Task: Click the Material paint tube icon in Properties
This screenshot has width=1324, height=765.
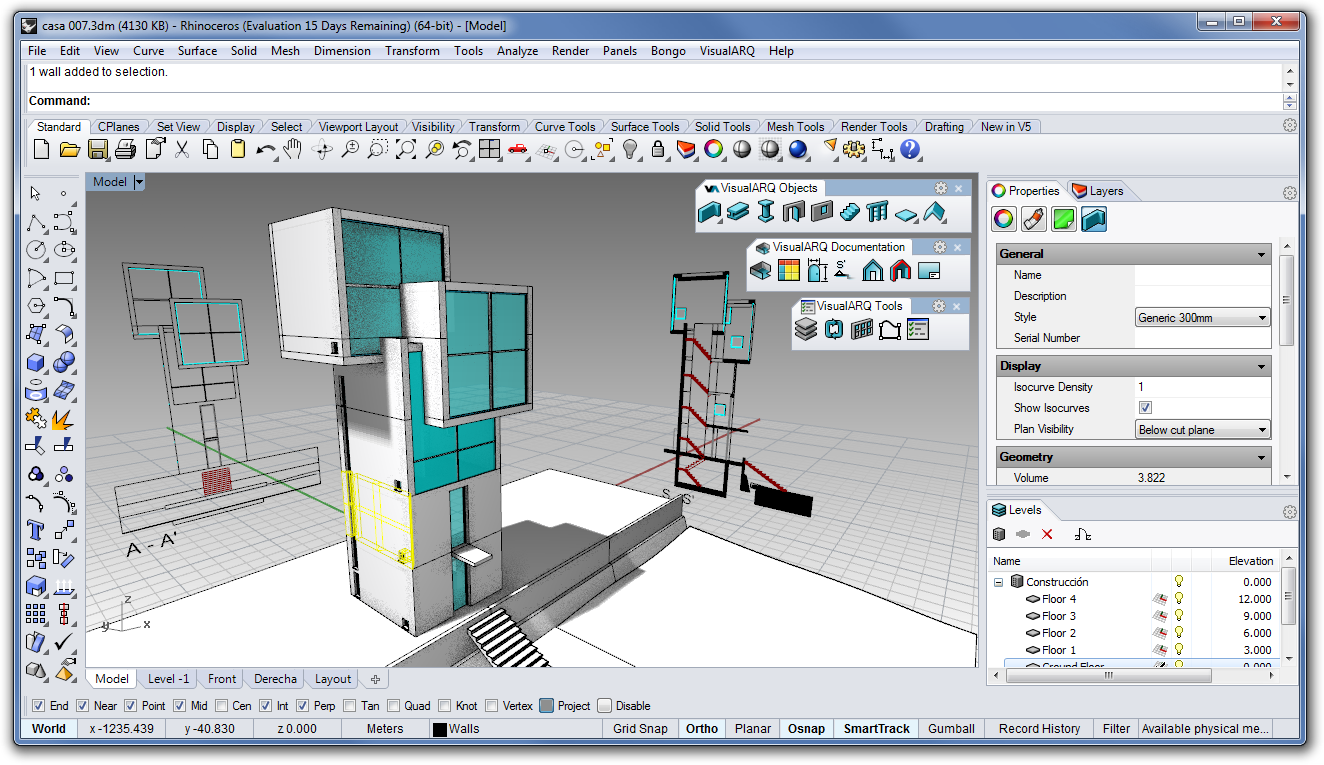Action: click(x=1034, y=219)
